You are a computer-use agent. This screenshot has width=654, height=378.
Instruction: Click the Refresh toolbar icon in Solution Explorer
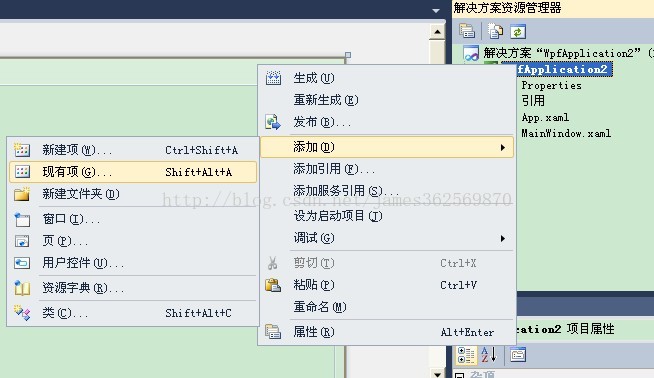click(x=518, y=32)
